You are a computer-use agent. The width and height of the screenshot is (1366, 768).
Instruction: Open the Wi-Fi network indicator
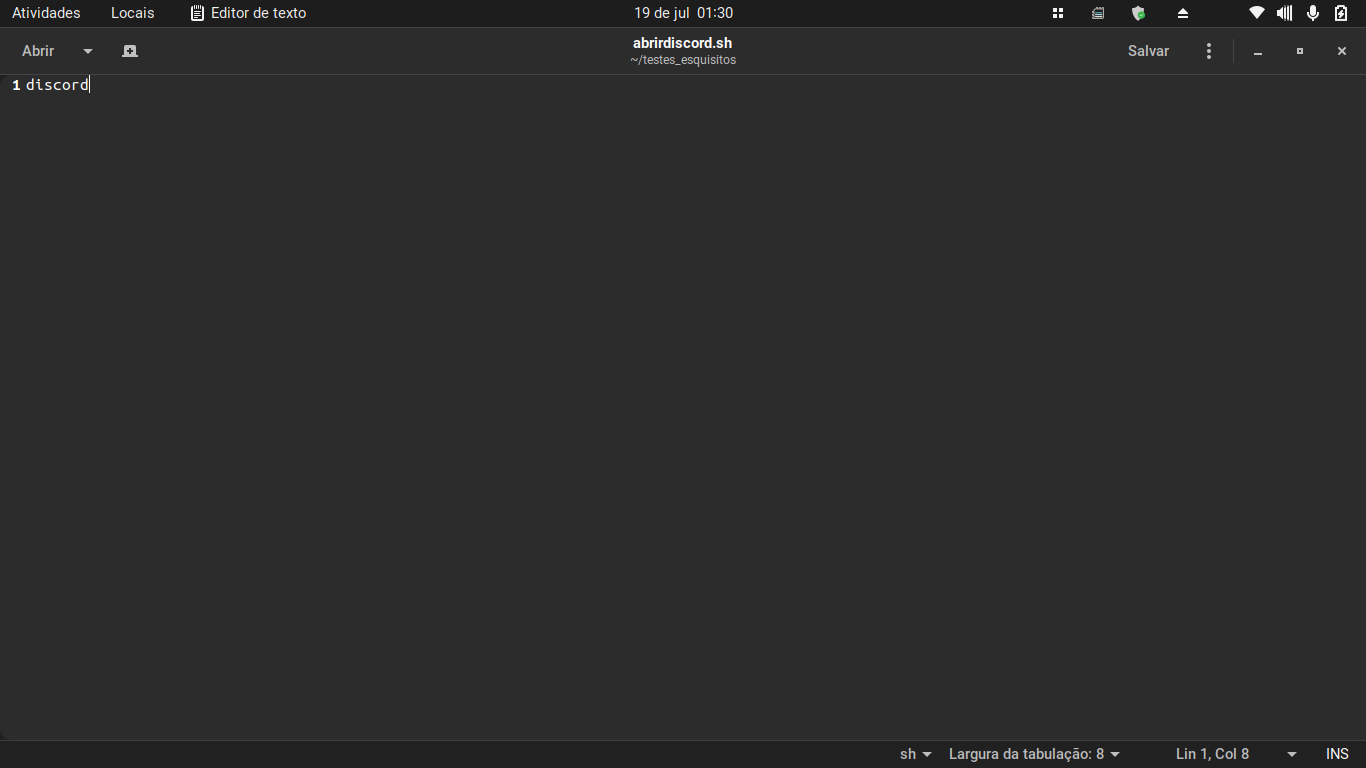[x=1257, y=13]
